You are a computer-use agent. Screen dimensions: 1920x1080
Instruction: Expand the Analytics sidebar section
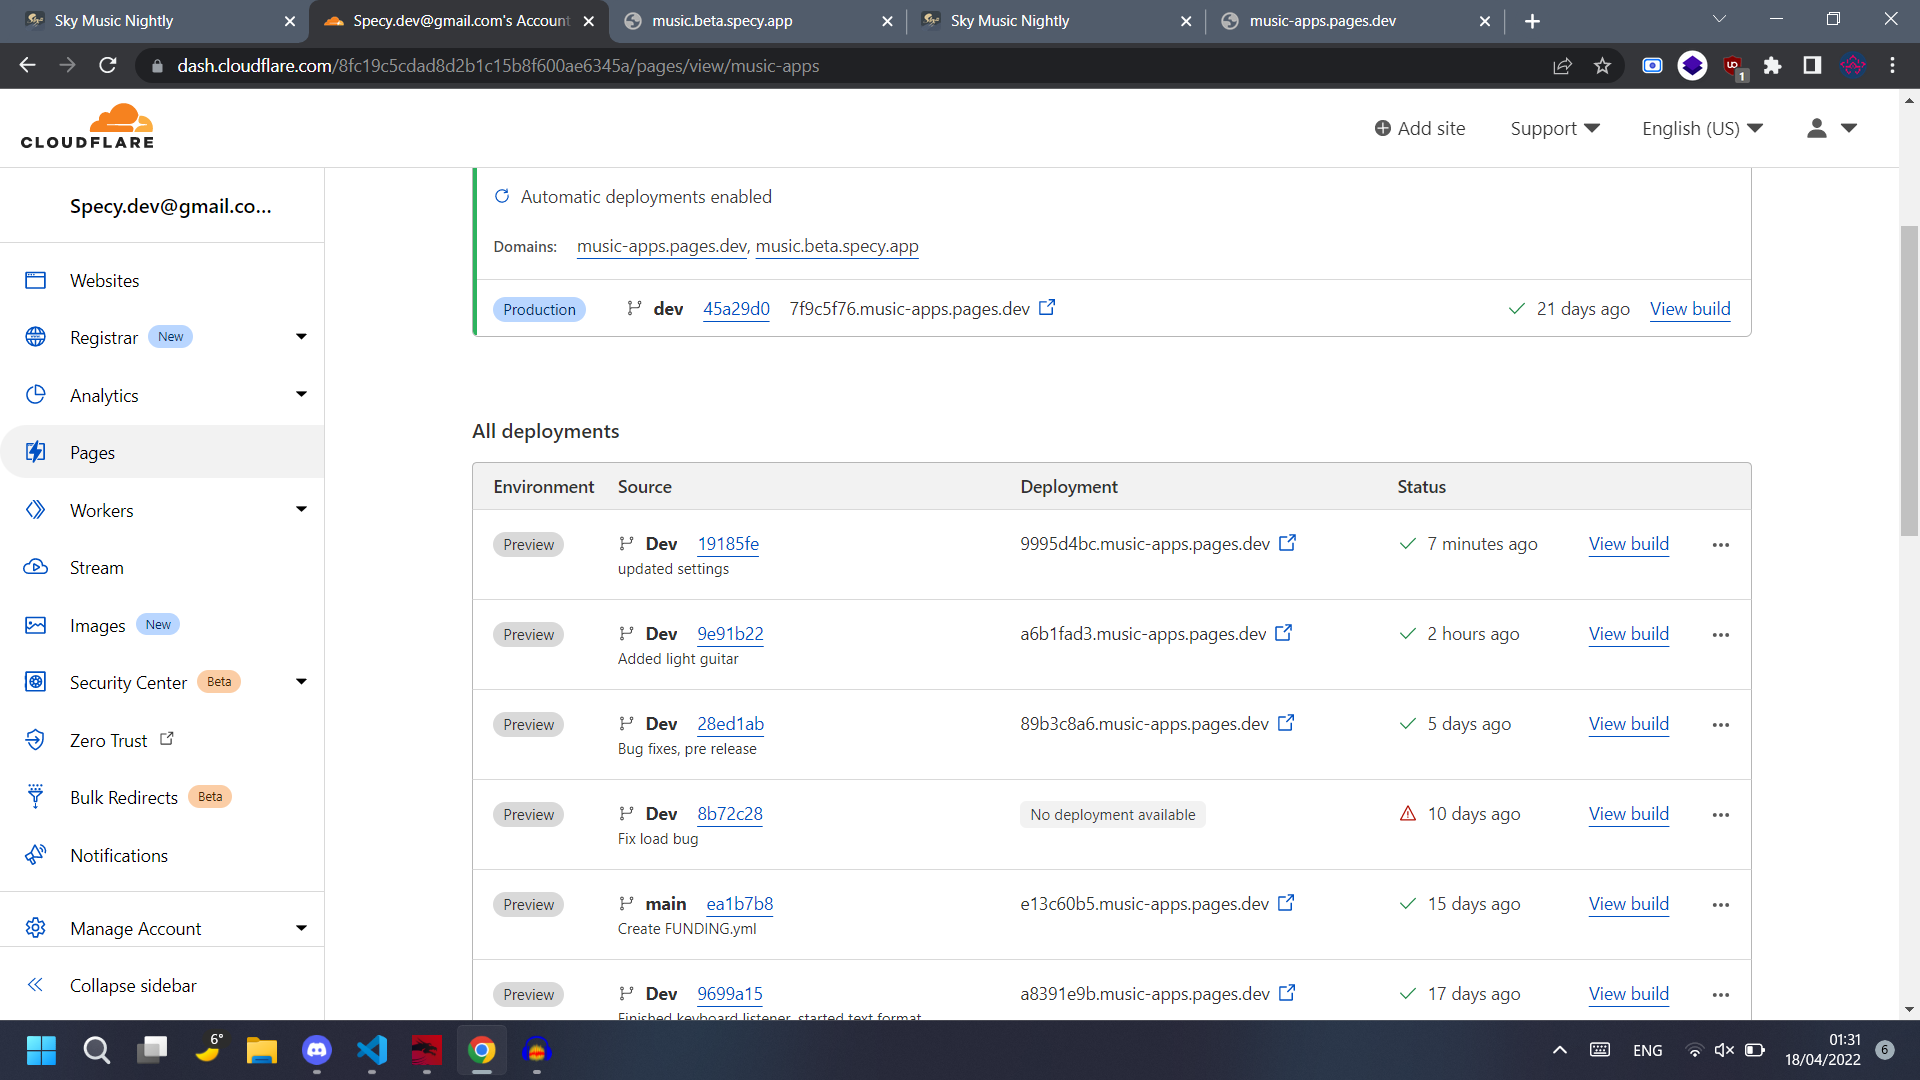[301, 395]
